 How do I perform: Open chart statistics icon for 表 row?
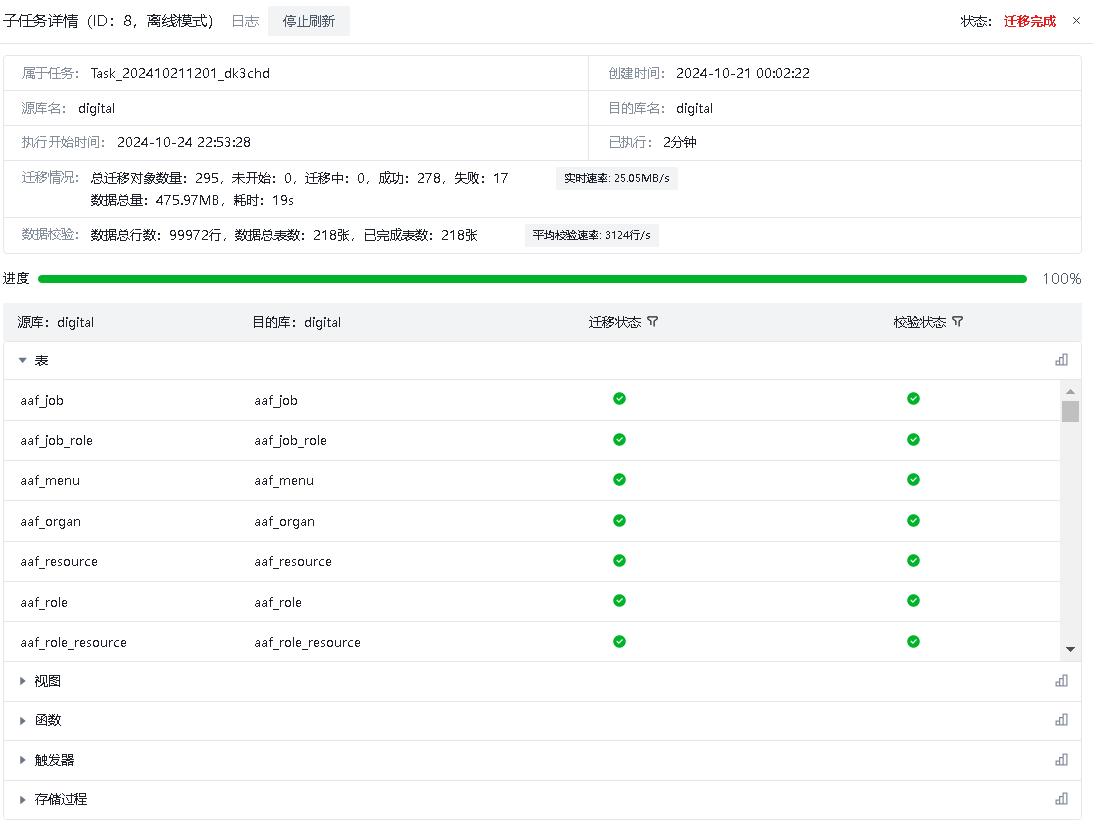(1062, 360)
